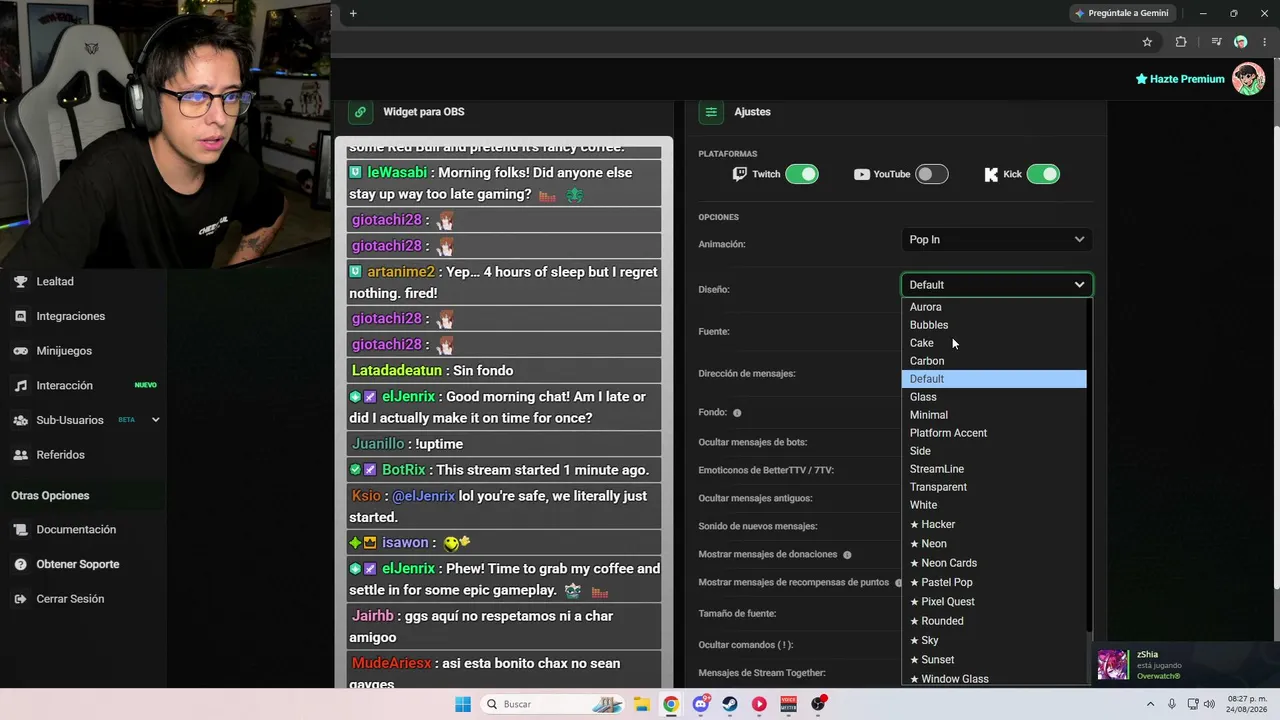Click the Hazte Premium link
This screenshot has height=720, width=1280.
(1180, 79)
